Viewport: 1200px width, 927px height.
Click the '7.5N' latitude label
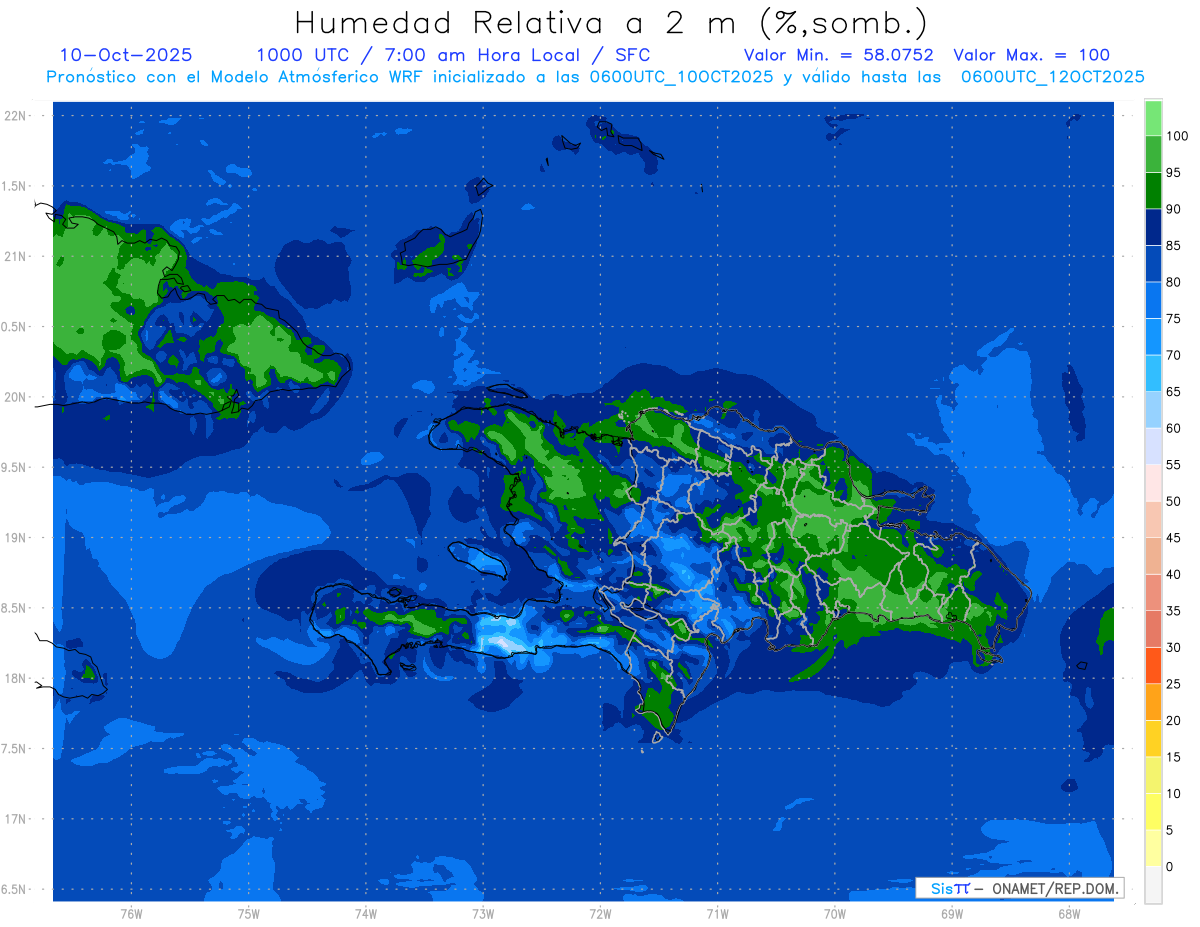click(14, 748)
